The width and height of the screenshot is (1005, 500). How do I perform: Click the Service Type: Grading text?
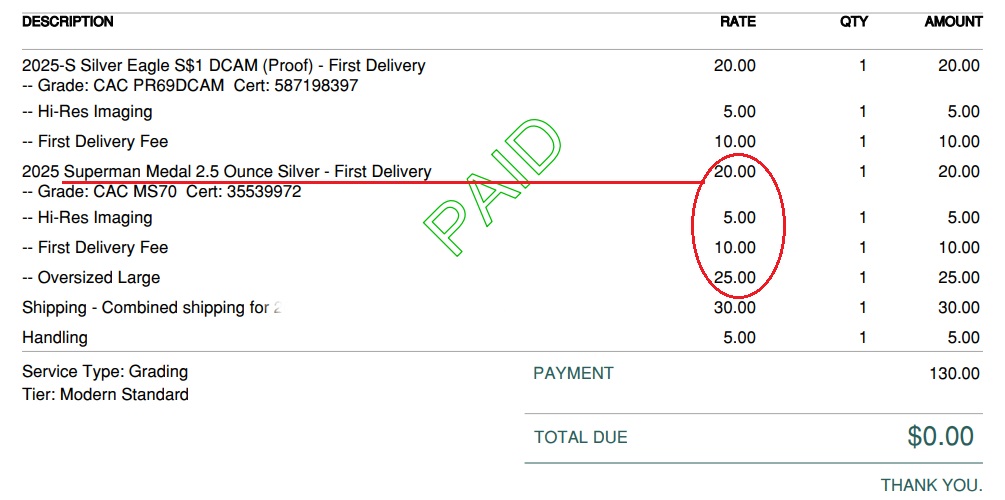[x=105, y=372]
